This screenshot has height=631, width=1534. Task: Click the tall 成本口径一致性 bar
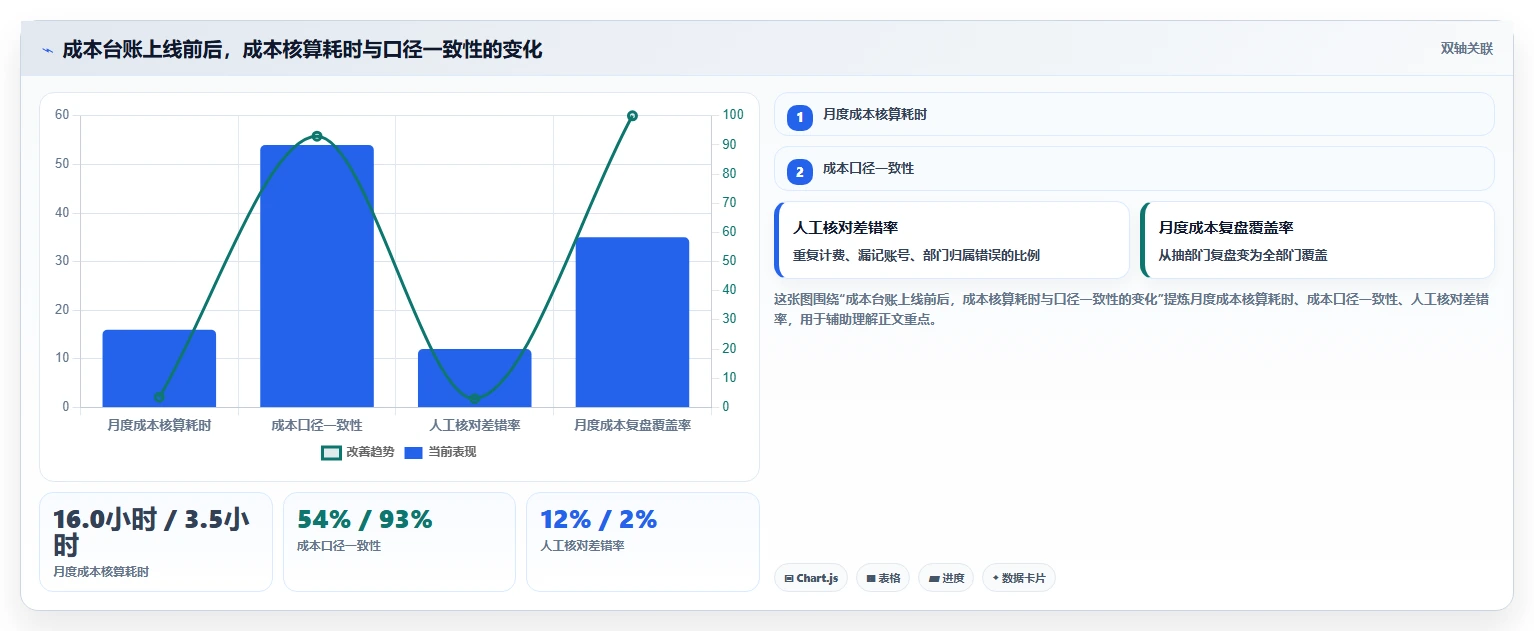pyautogui.click(x=317, y=276)
